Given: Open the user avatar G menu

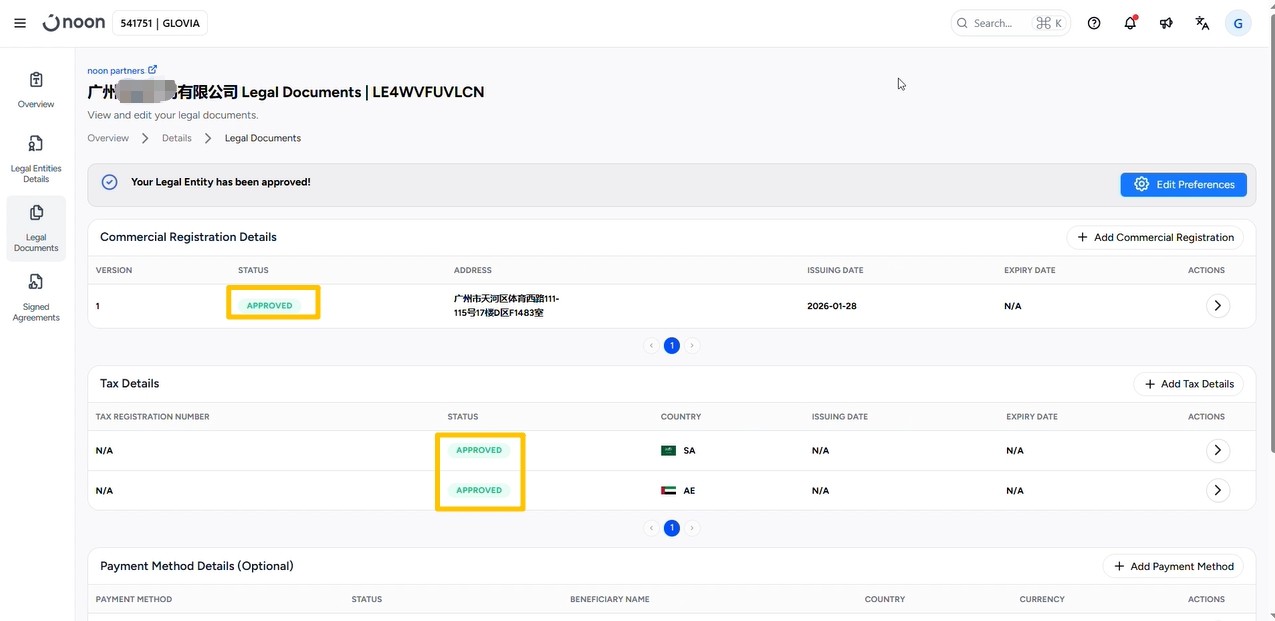Looking at the screenshot, I should click(1238, 23).
